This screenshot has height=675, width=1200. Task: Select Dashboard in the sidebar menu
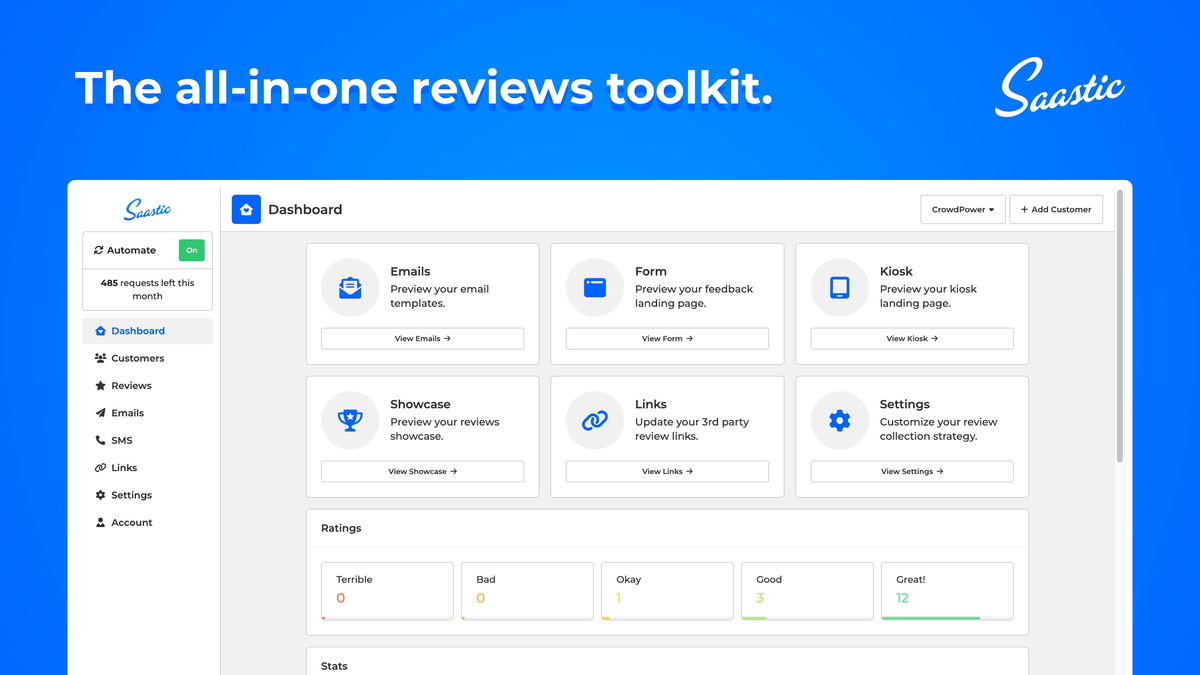pos(137,330)
